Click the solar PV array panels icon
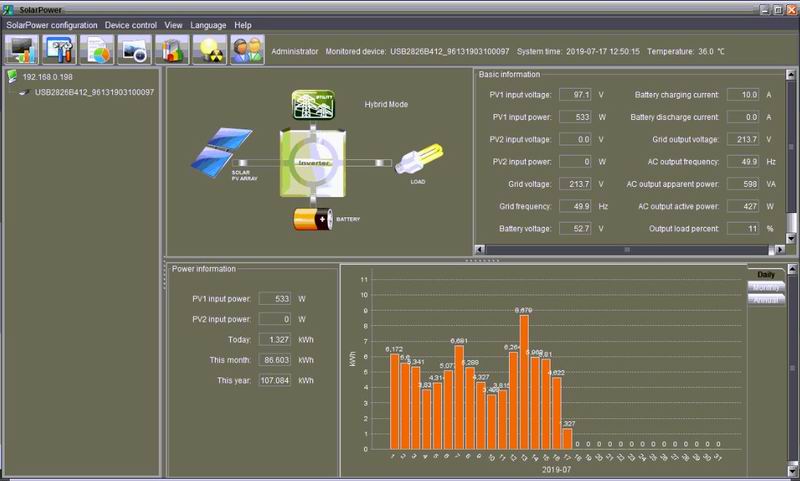This screenshot has height=481, width=800. click(221, 152)
